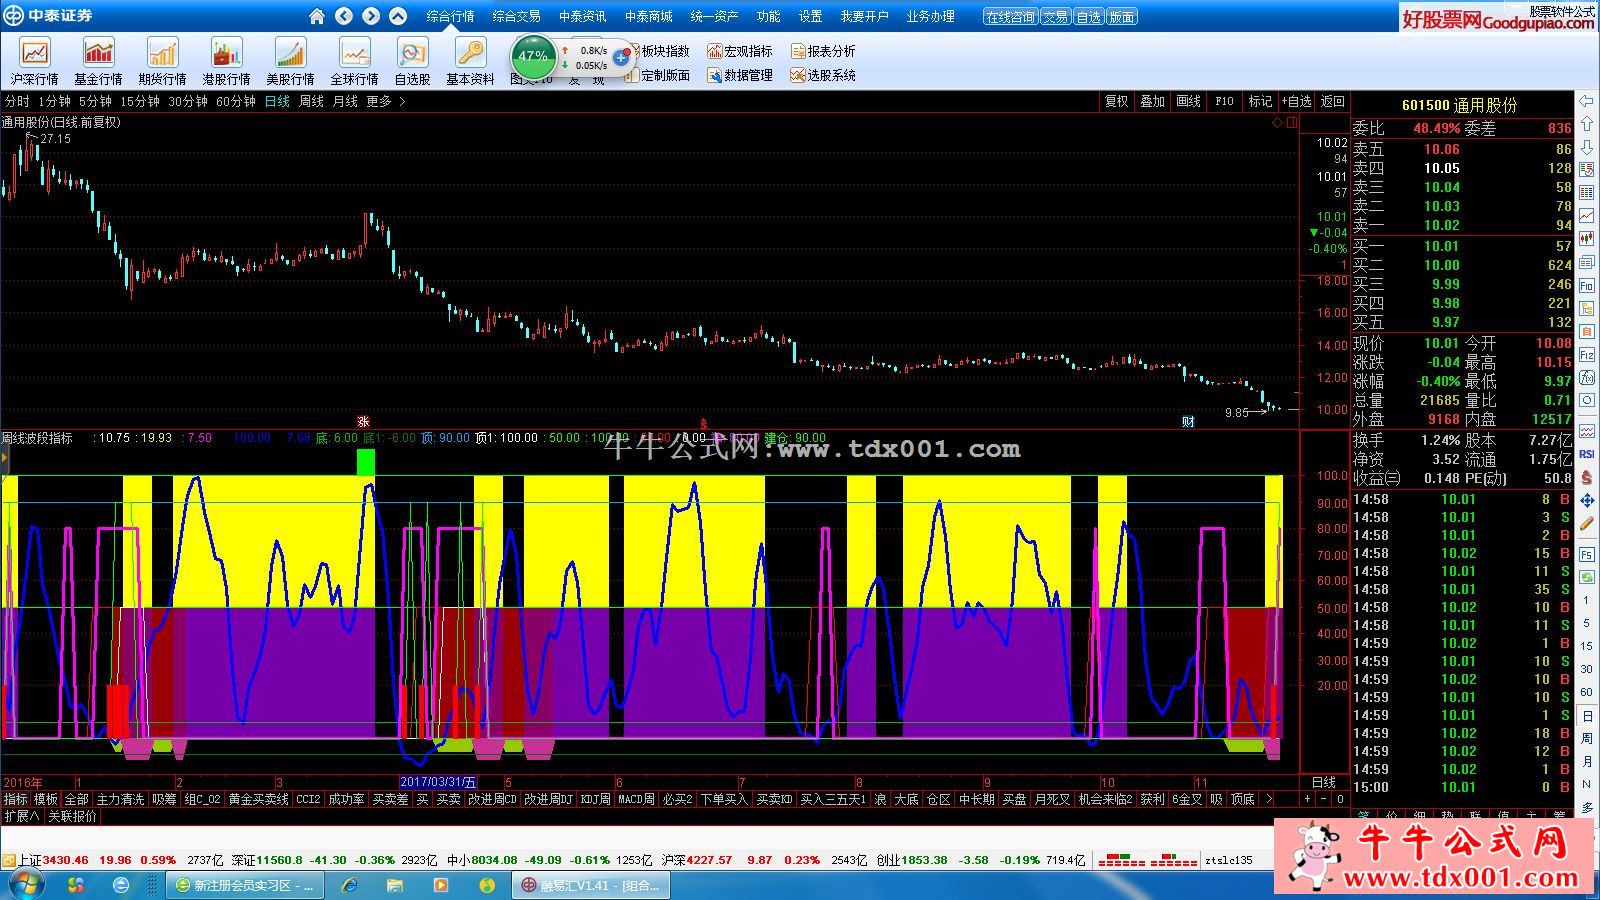
Task: Click the 在线咨询 button
Action: pos(1010,17)
